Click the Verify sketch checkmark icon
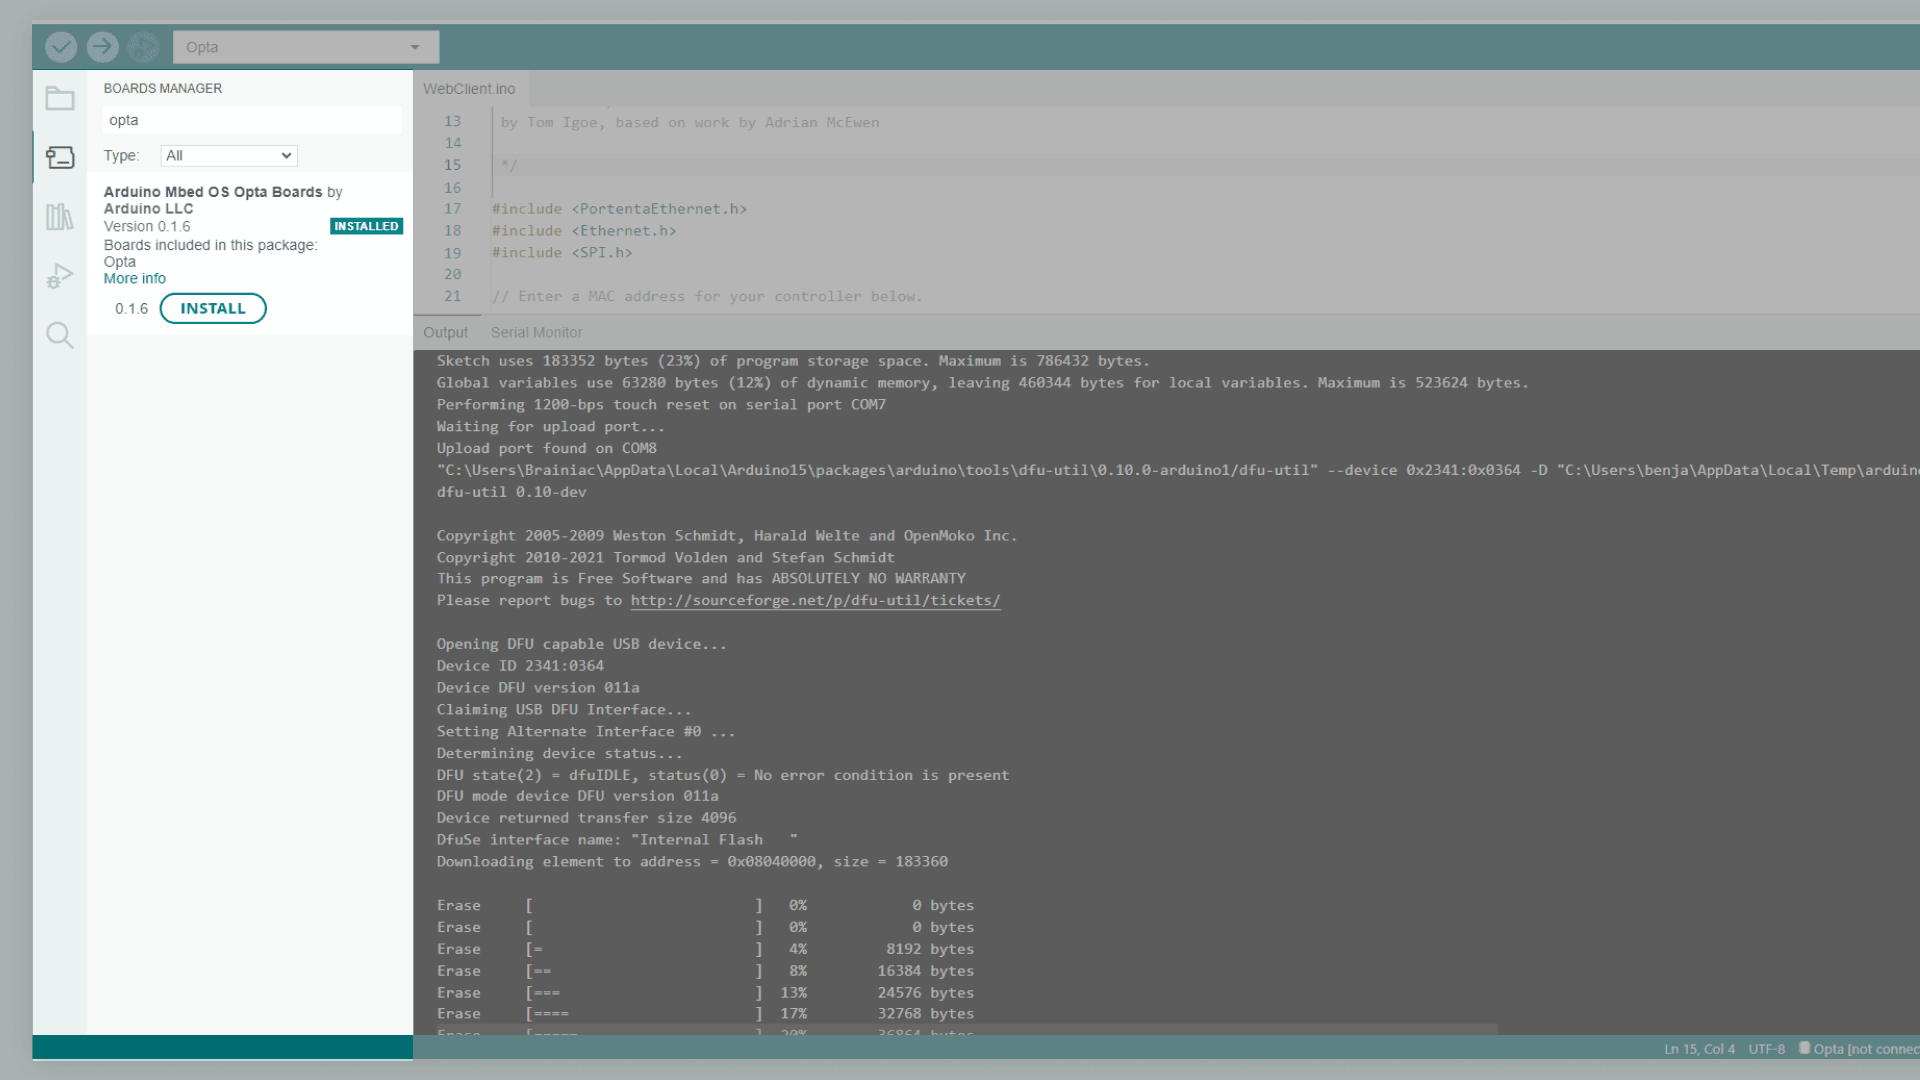 point(61,47)
